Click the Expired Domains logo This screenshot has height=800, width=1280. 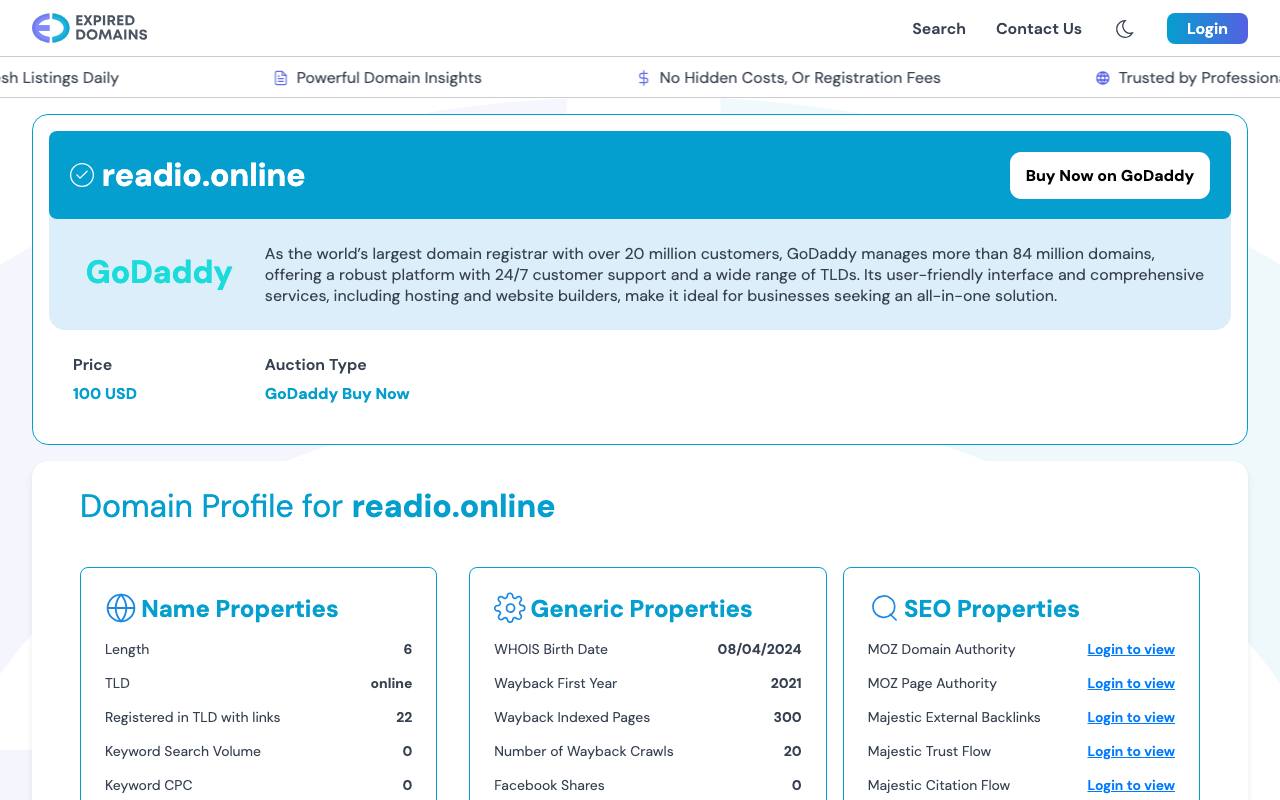(x=90, y=28)
